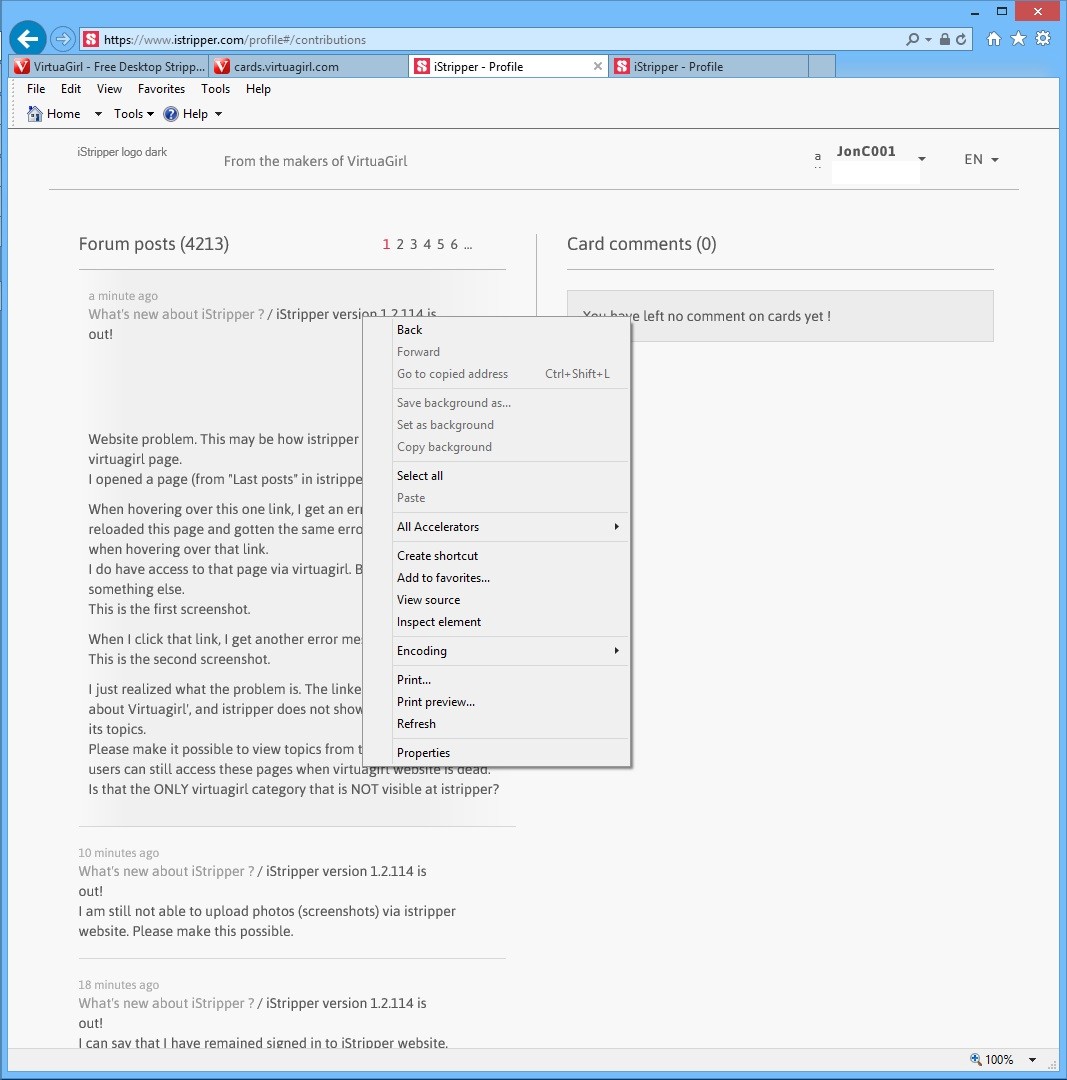Click the iStripper logo dark image

coord(122,152)
